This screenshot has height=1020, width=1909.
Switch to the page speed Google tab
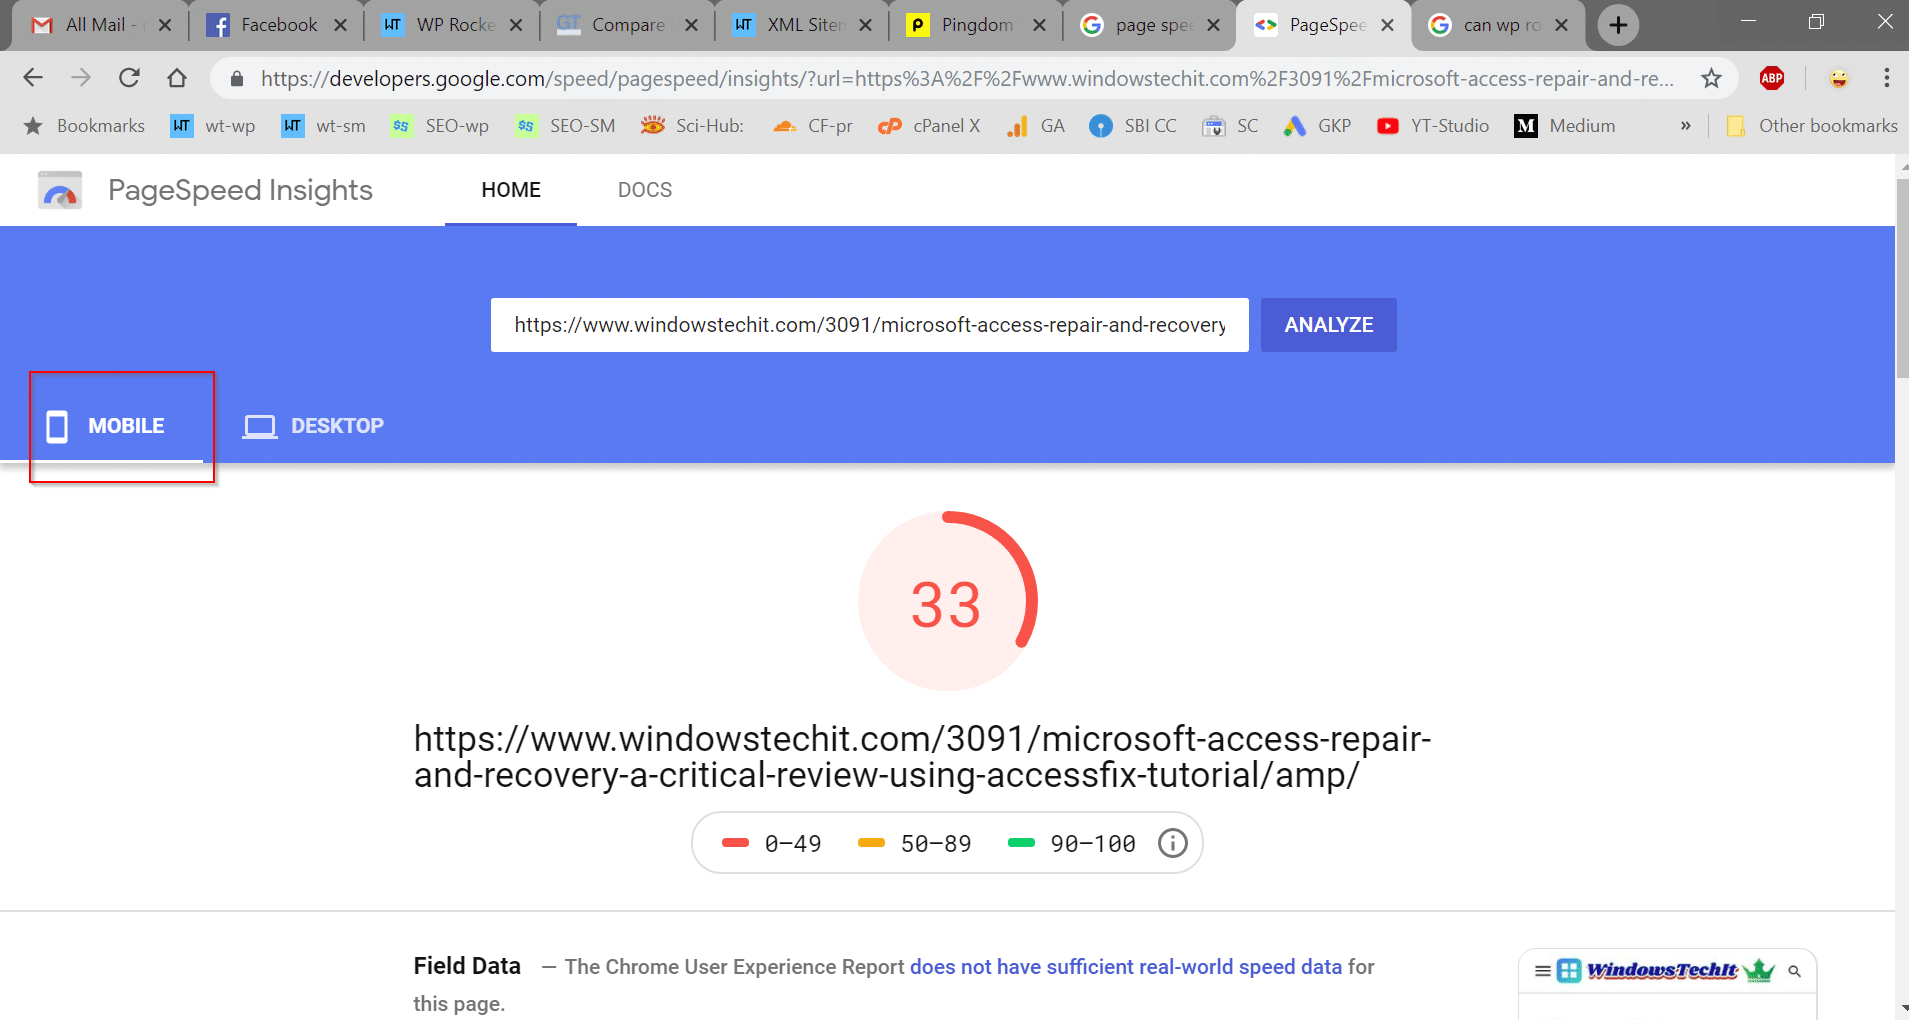(x=1150, y=25)
